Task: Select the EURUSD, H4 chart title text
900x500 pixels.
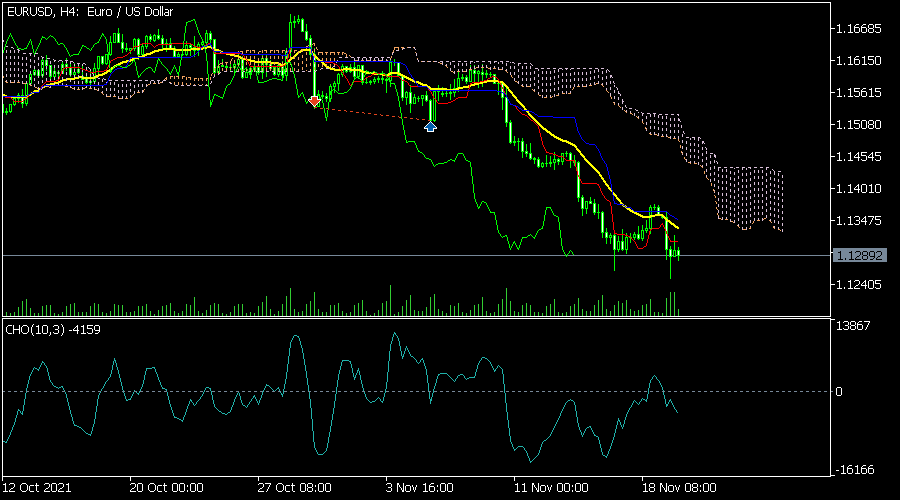Action: pyautogui.click(x=90, y=12)
